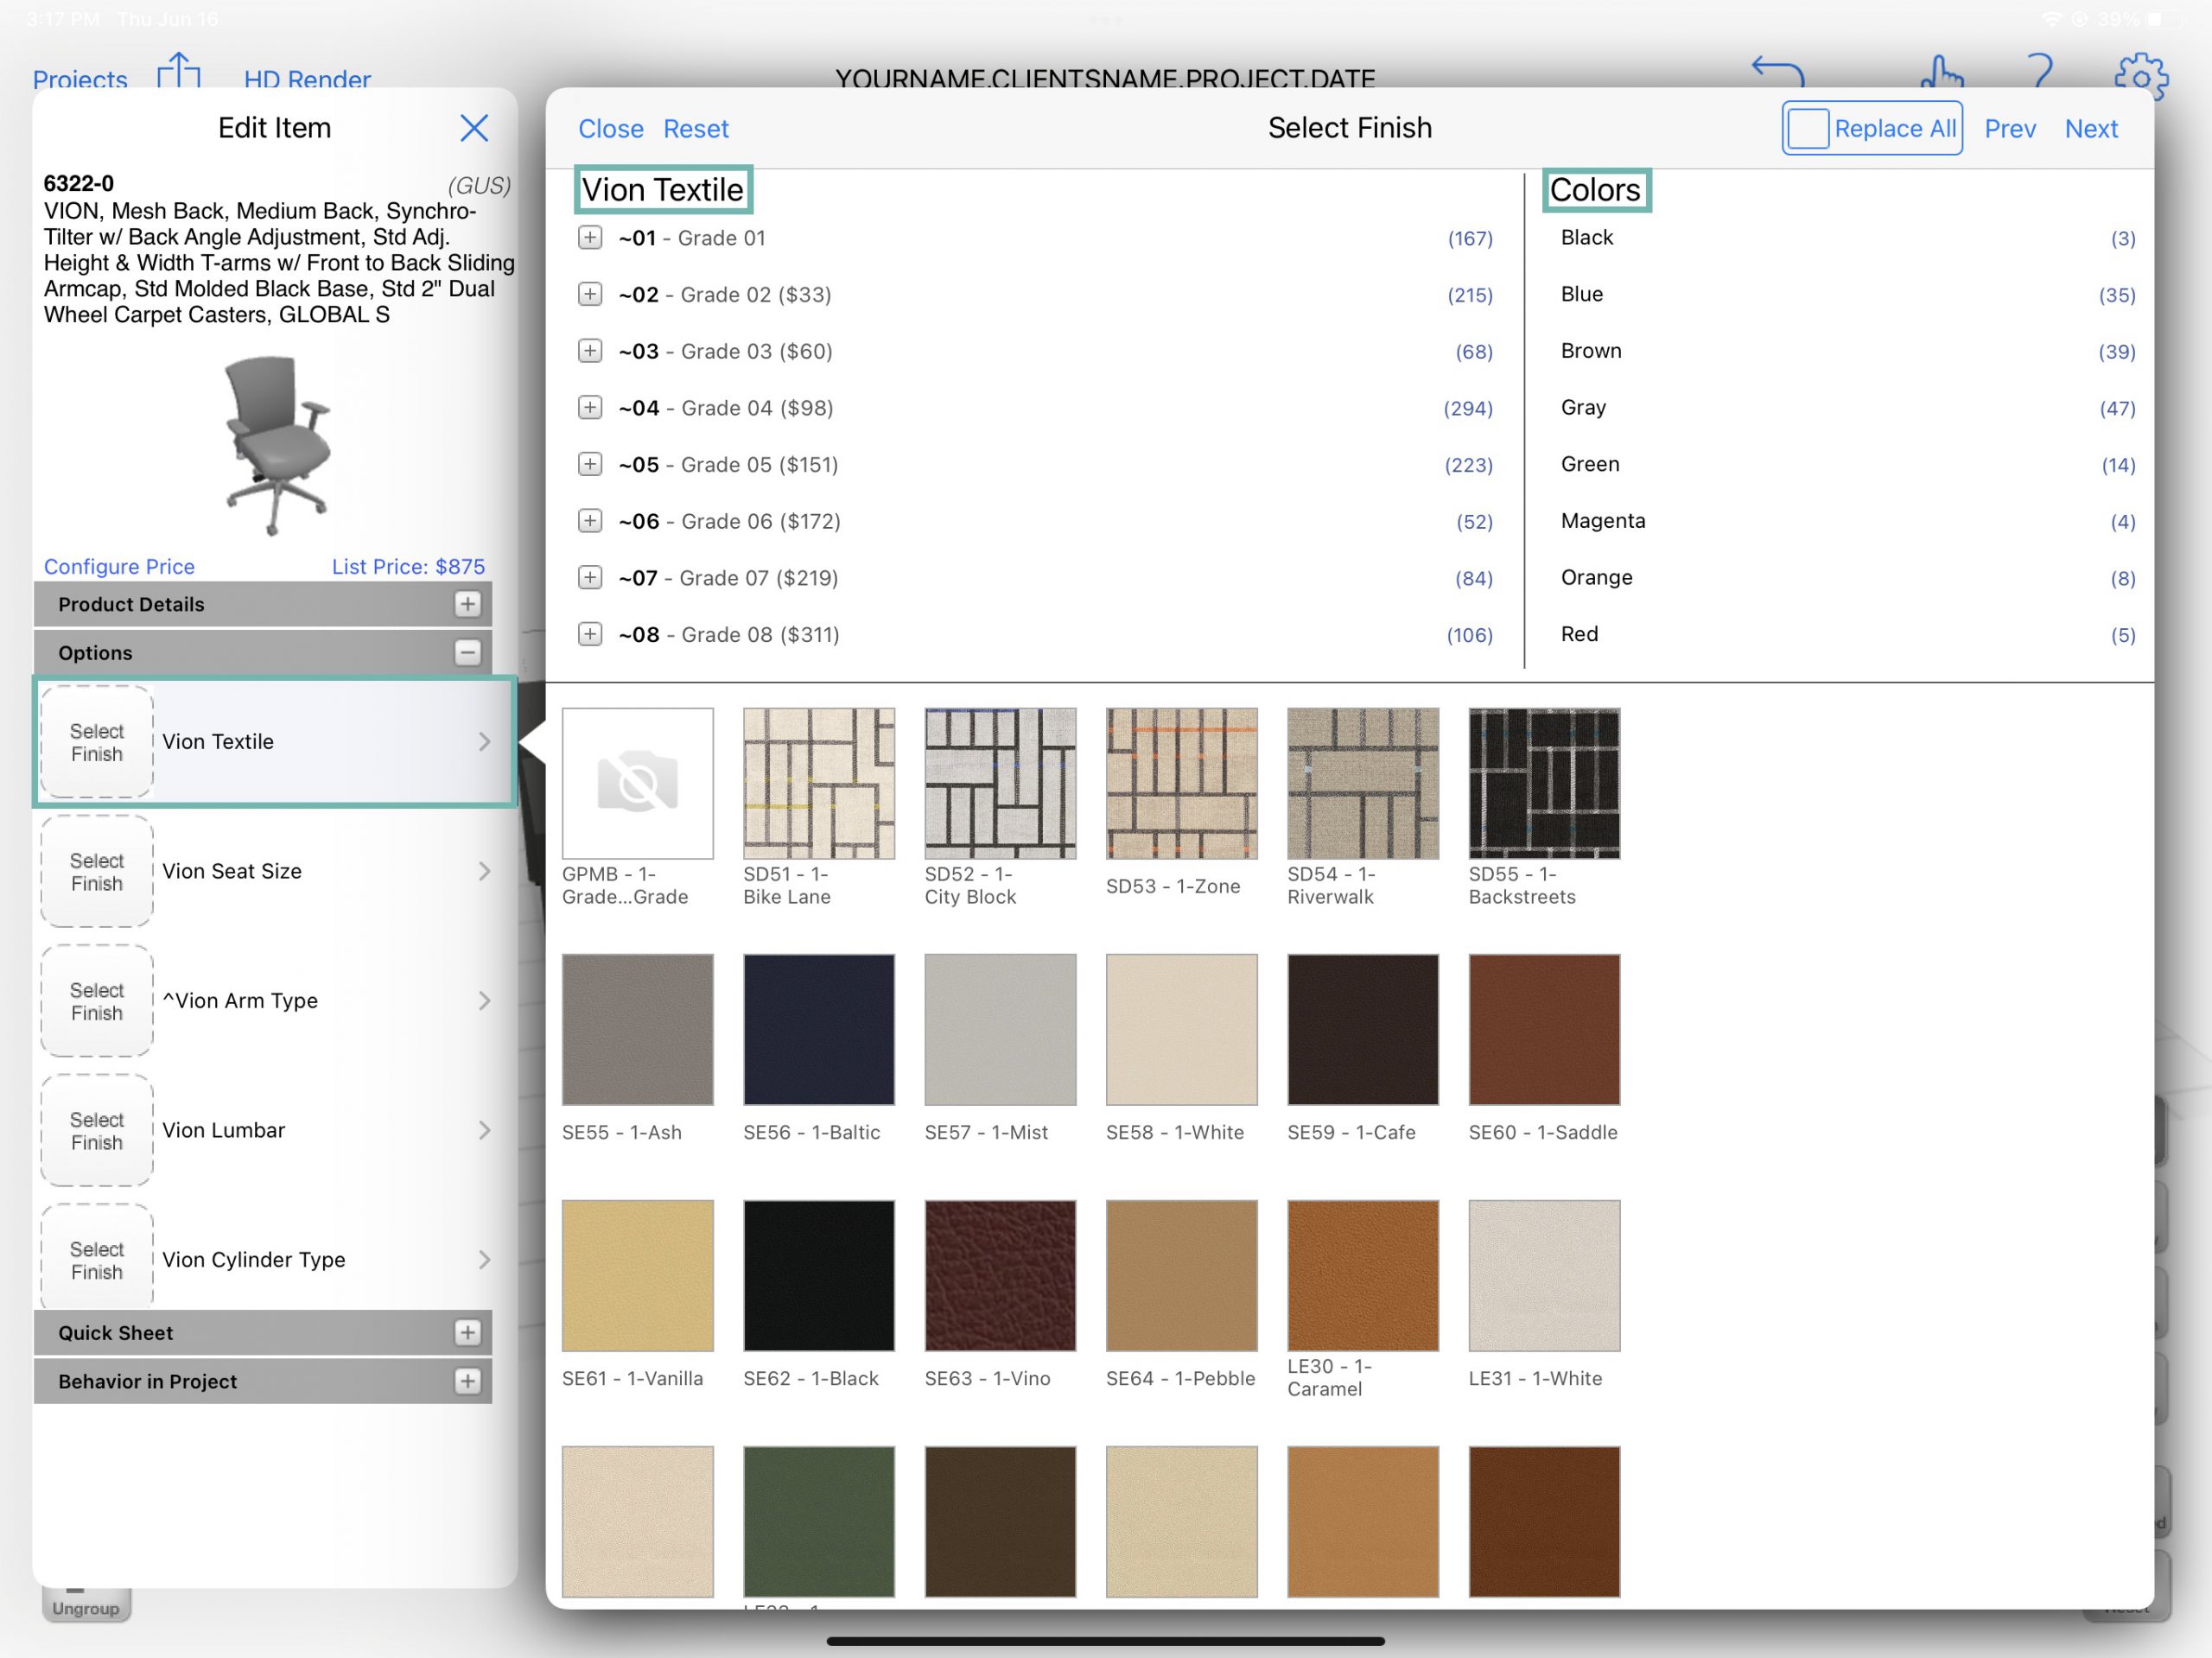
Task: Expand the ~03 Grade 03 plus box
Action: click(590, 351)
